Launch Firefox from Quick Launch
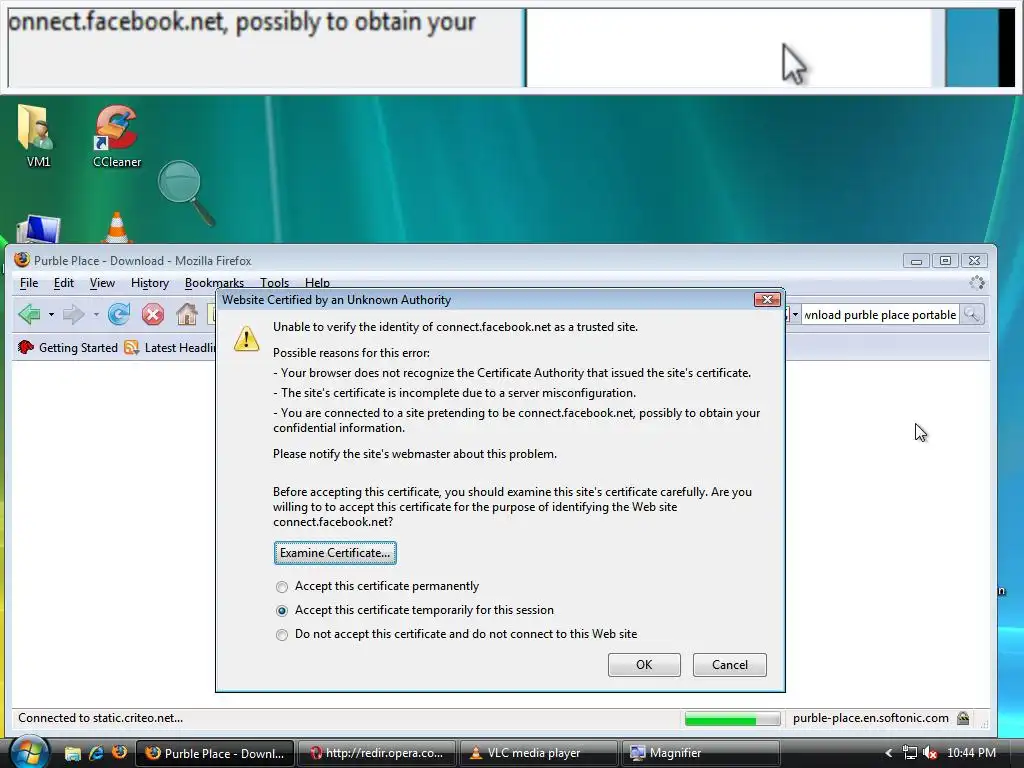The height and width of the screenshot is (768, 1024). [x=120, y=753]
